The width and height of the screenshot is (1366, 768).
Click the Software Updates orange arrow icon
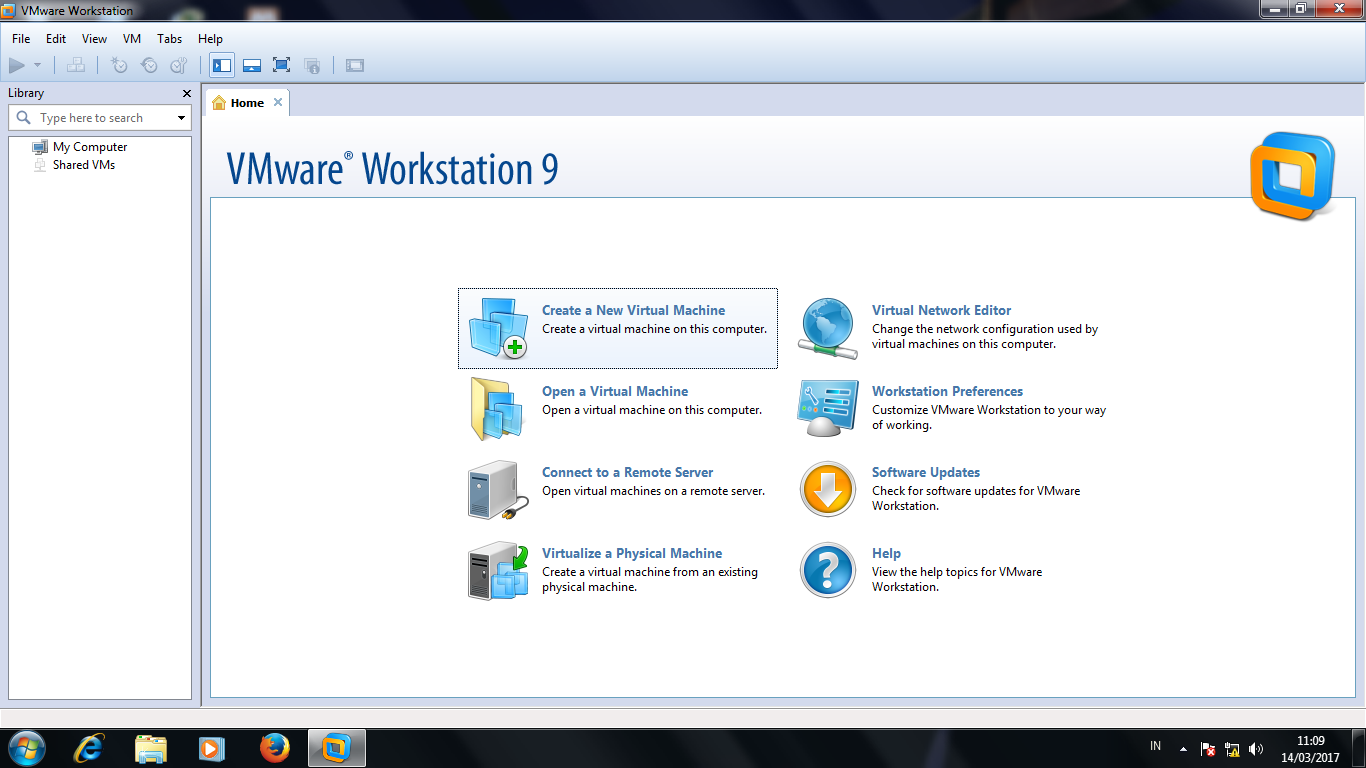(828, 490)
